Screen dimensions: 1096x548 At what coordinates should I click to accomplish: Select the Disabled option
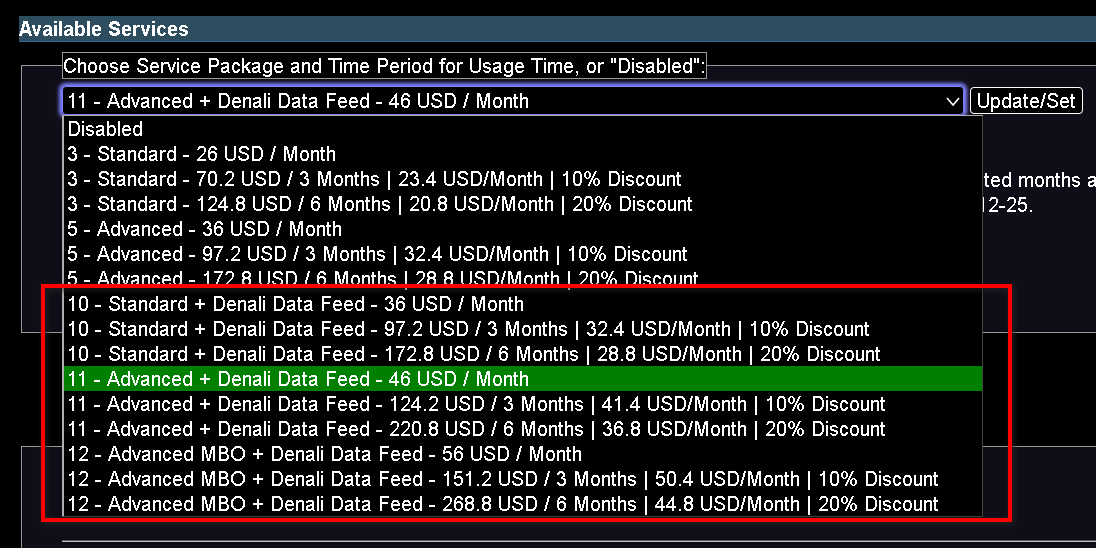click(523, 129)
